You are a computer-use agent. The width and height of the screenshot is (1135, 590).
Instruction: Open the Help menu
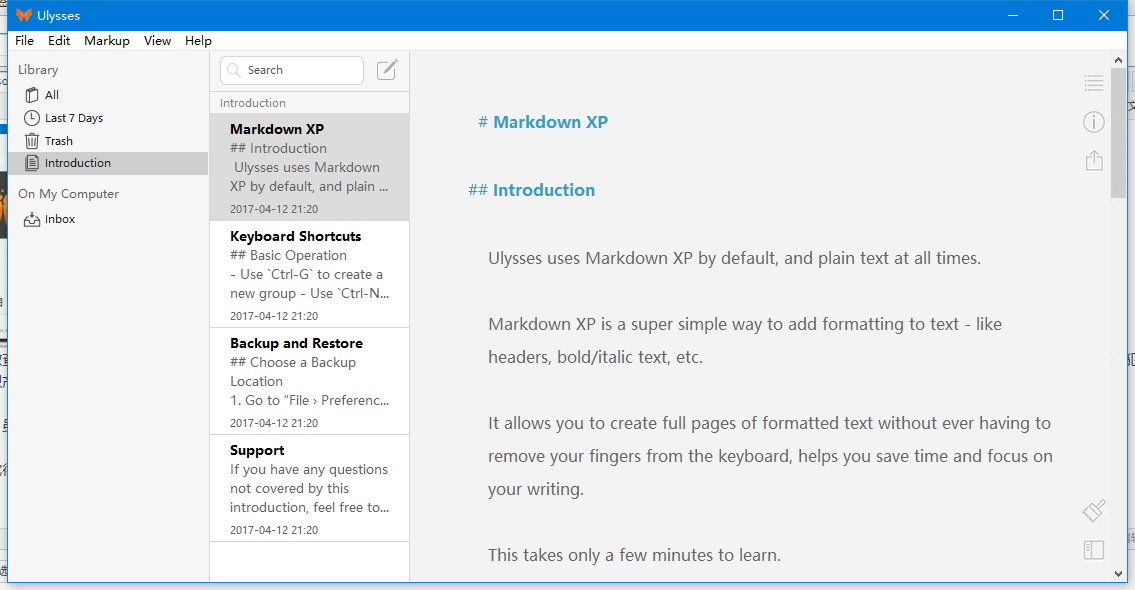[198, 41]
